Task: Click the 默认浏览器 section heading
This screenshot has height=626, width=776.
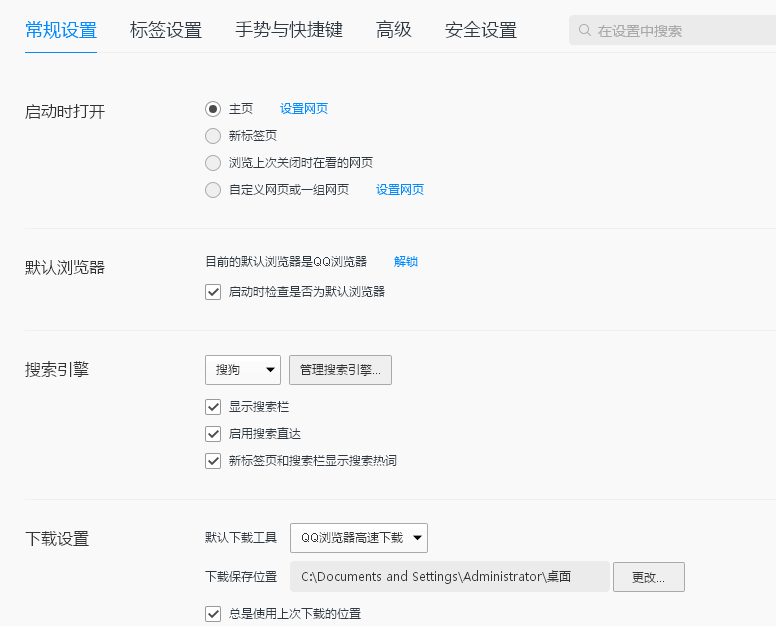Action: 65,268
